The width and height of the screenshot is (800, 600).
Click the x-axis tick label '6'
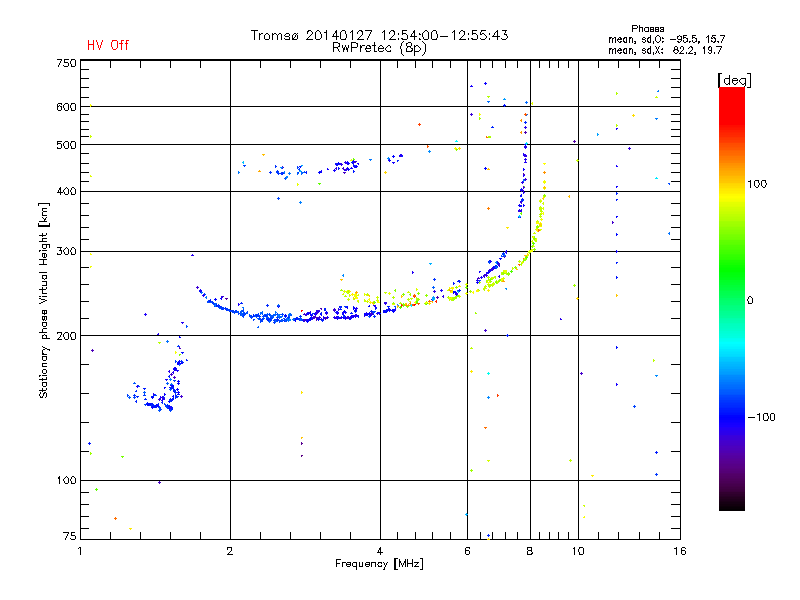[x=467, y=551]
